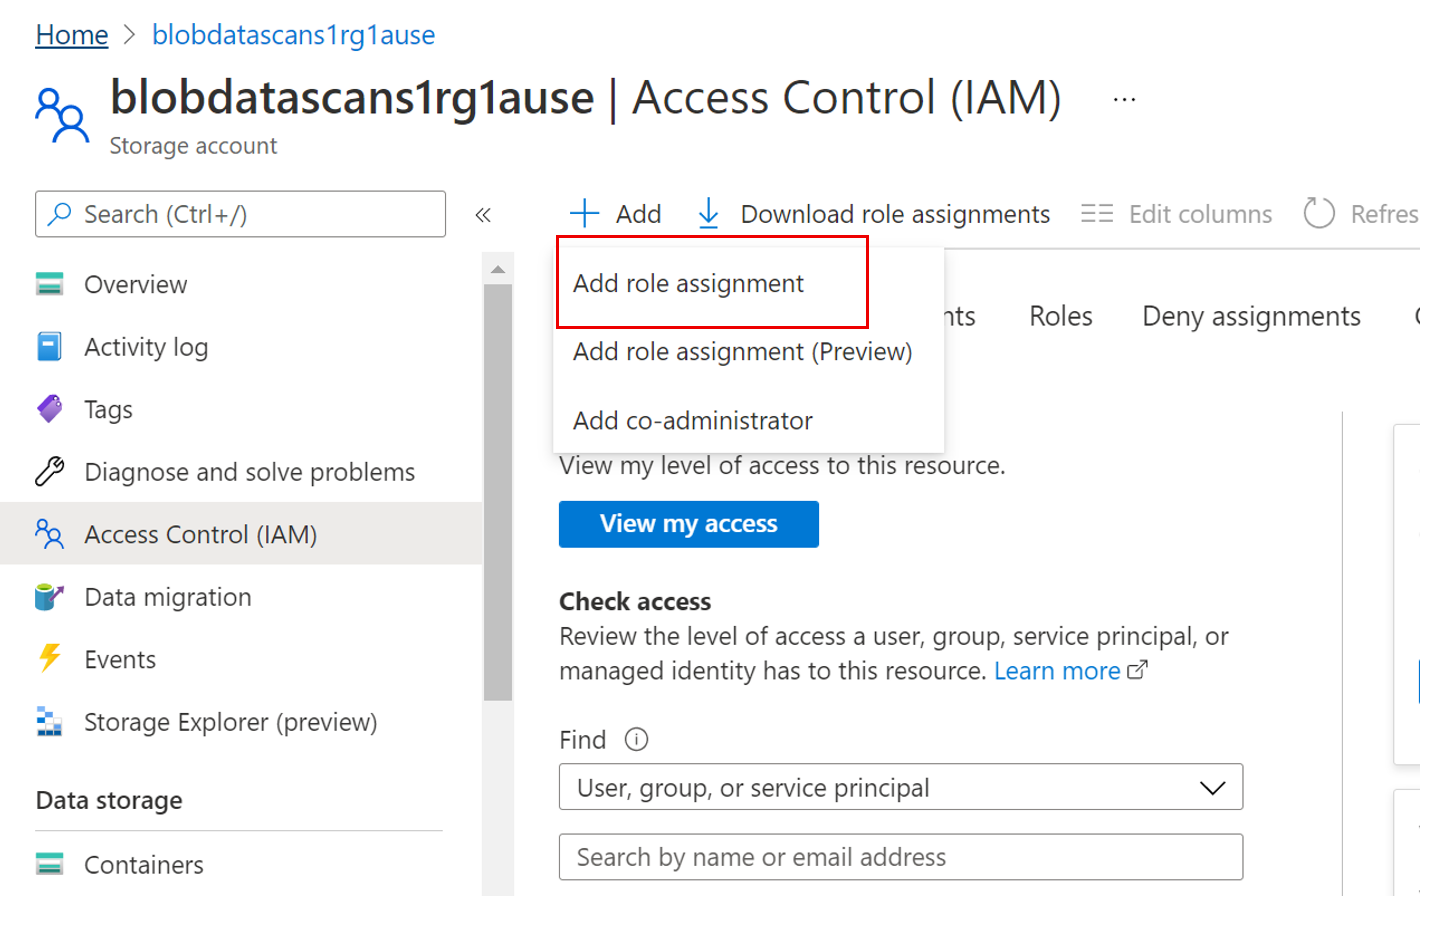This screenshot has height=942, width=1438.
Task: Click the Access Control (IAM) sidebar icon
Action: (x=50, y=534)
